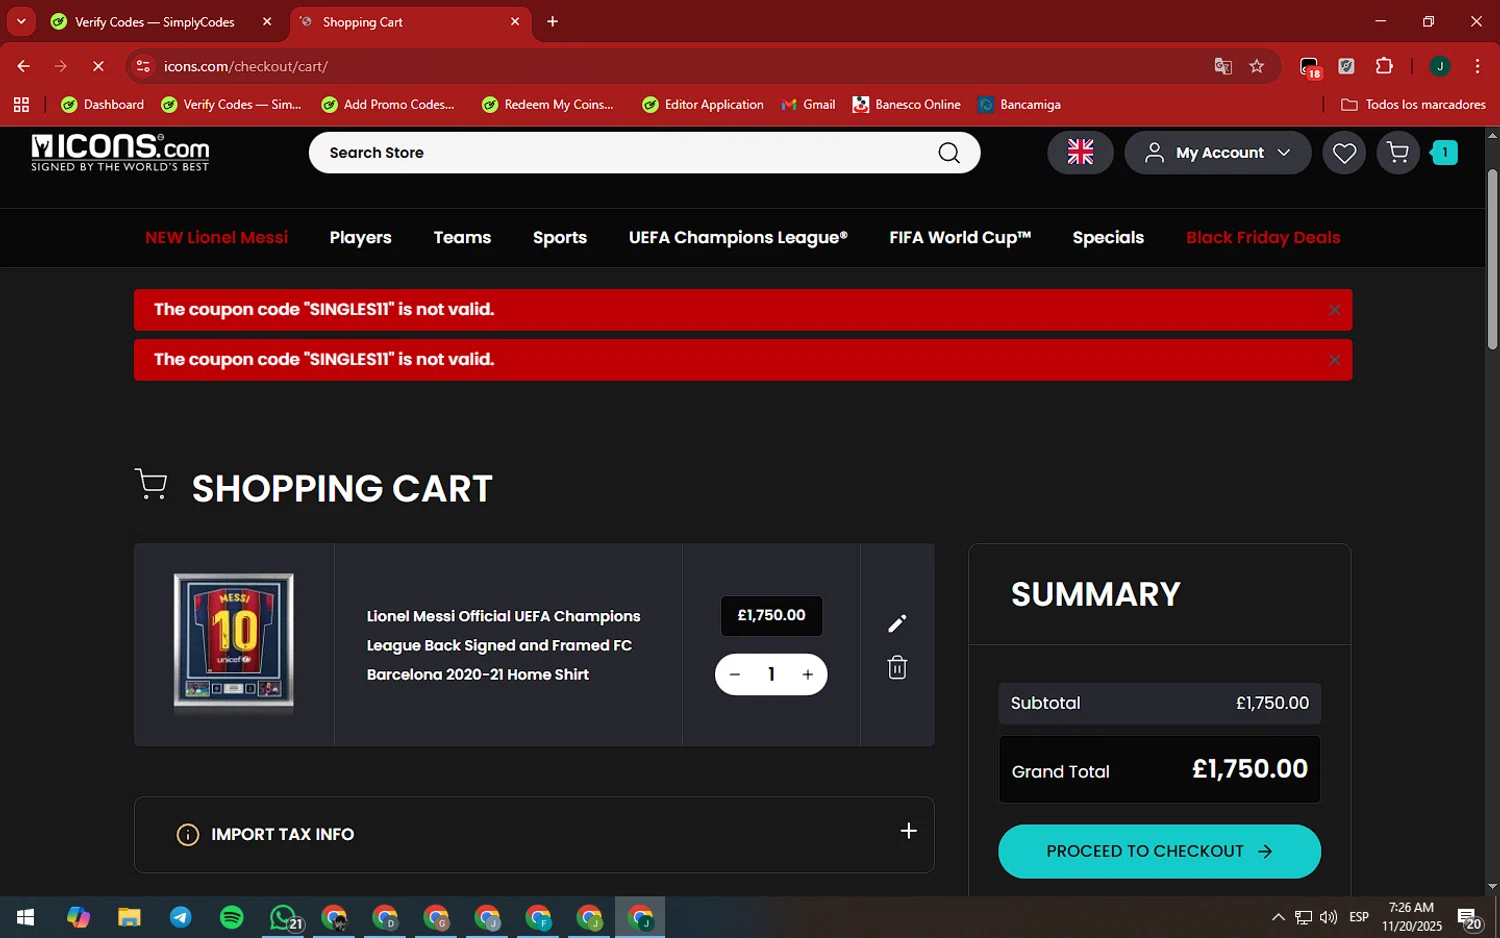Viewport: 1500px width, 938px height.
Task: Open the volume control in system tray
Action: (1329, 917)
